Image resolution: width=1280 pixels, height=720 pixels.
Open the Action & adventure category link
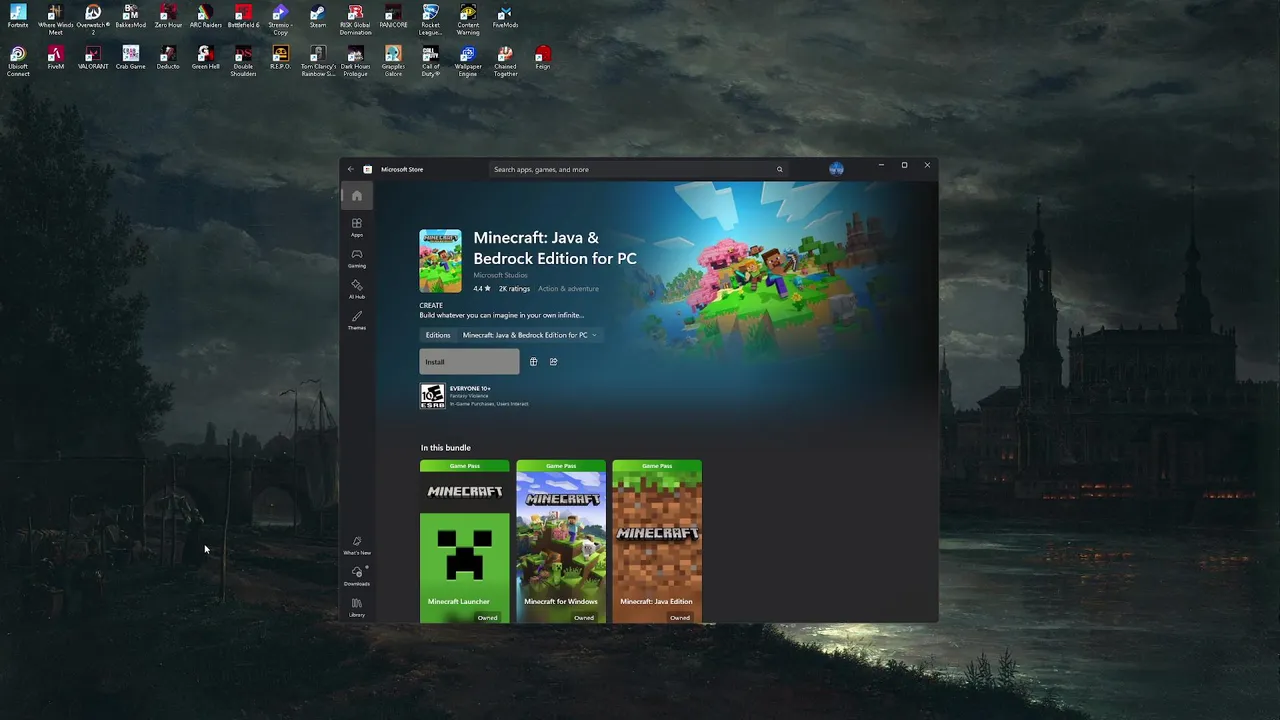568,289
